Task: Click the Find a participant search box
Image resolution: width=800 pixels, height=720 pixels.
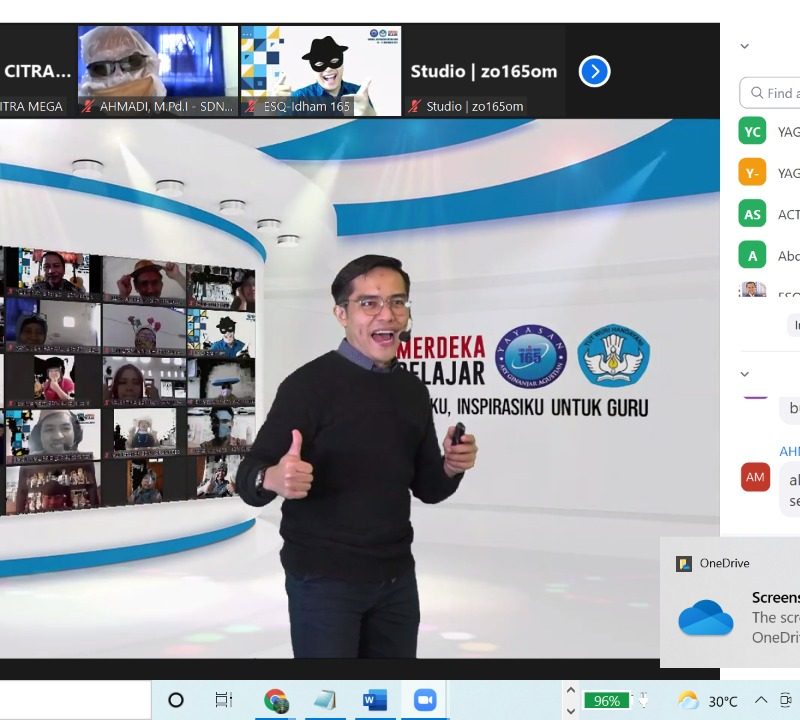Action: tap(770, 93)
